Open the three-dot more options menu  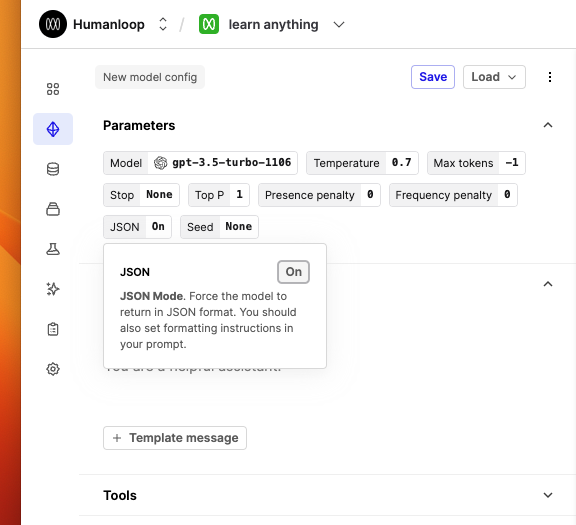[550, 77]
